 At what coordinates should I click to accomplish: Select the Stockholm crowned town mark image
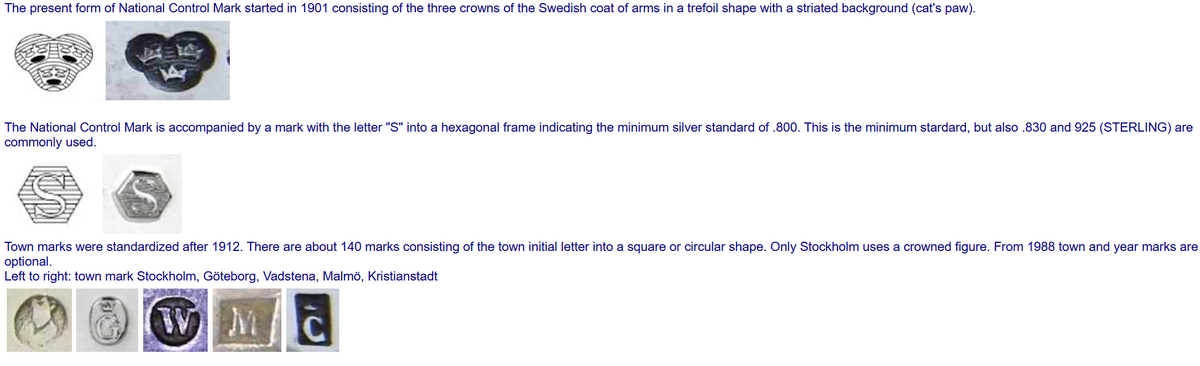click(38, 320)
